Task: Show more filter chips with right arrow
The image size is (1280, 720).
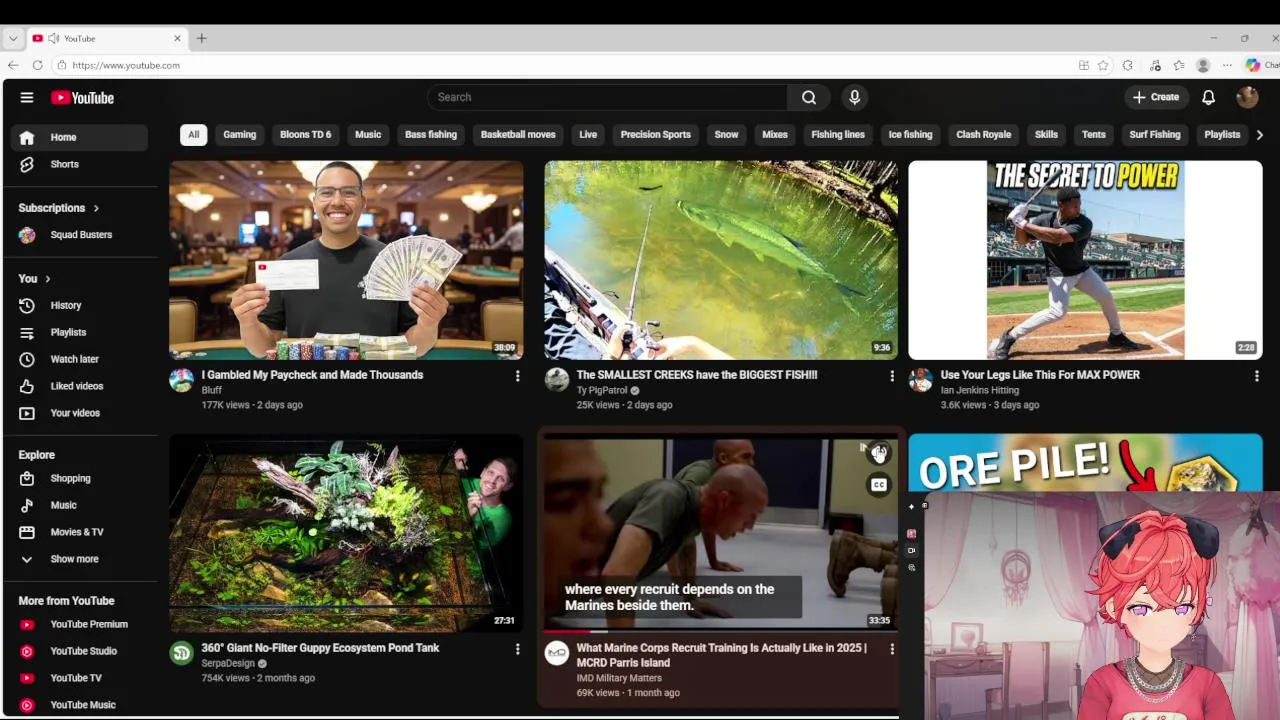Action: [x=1259, y=135]
